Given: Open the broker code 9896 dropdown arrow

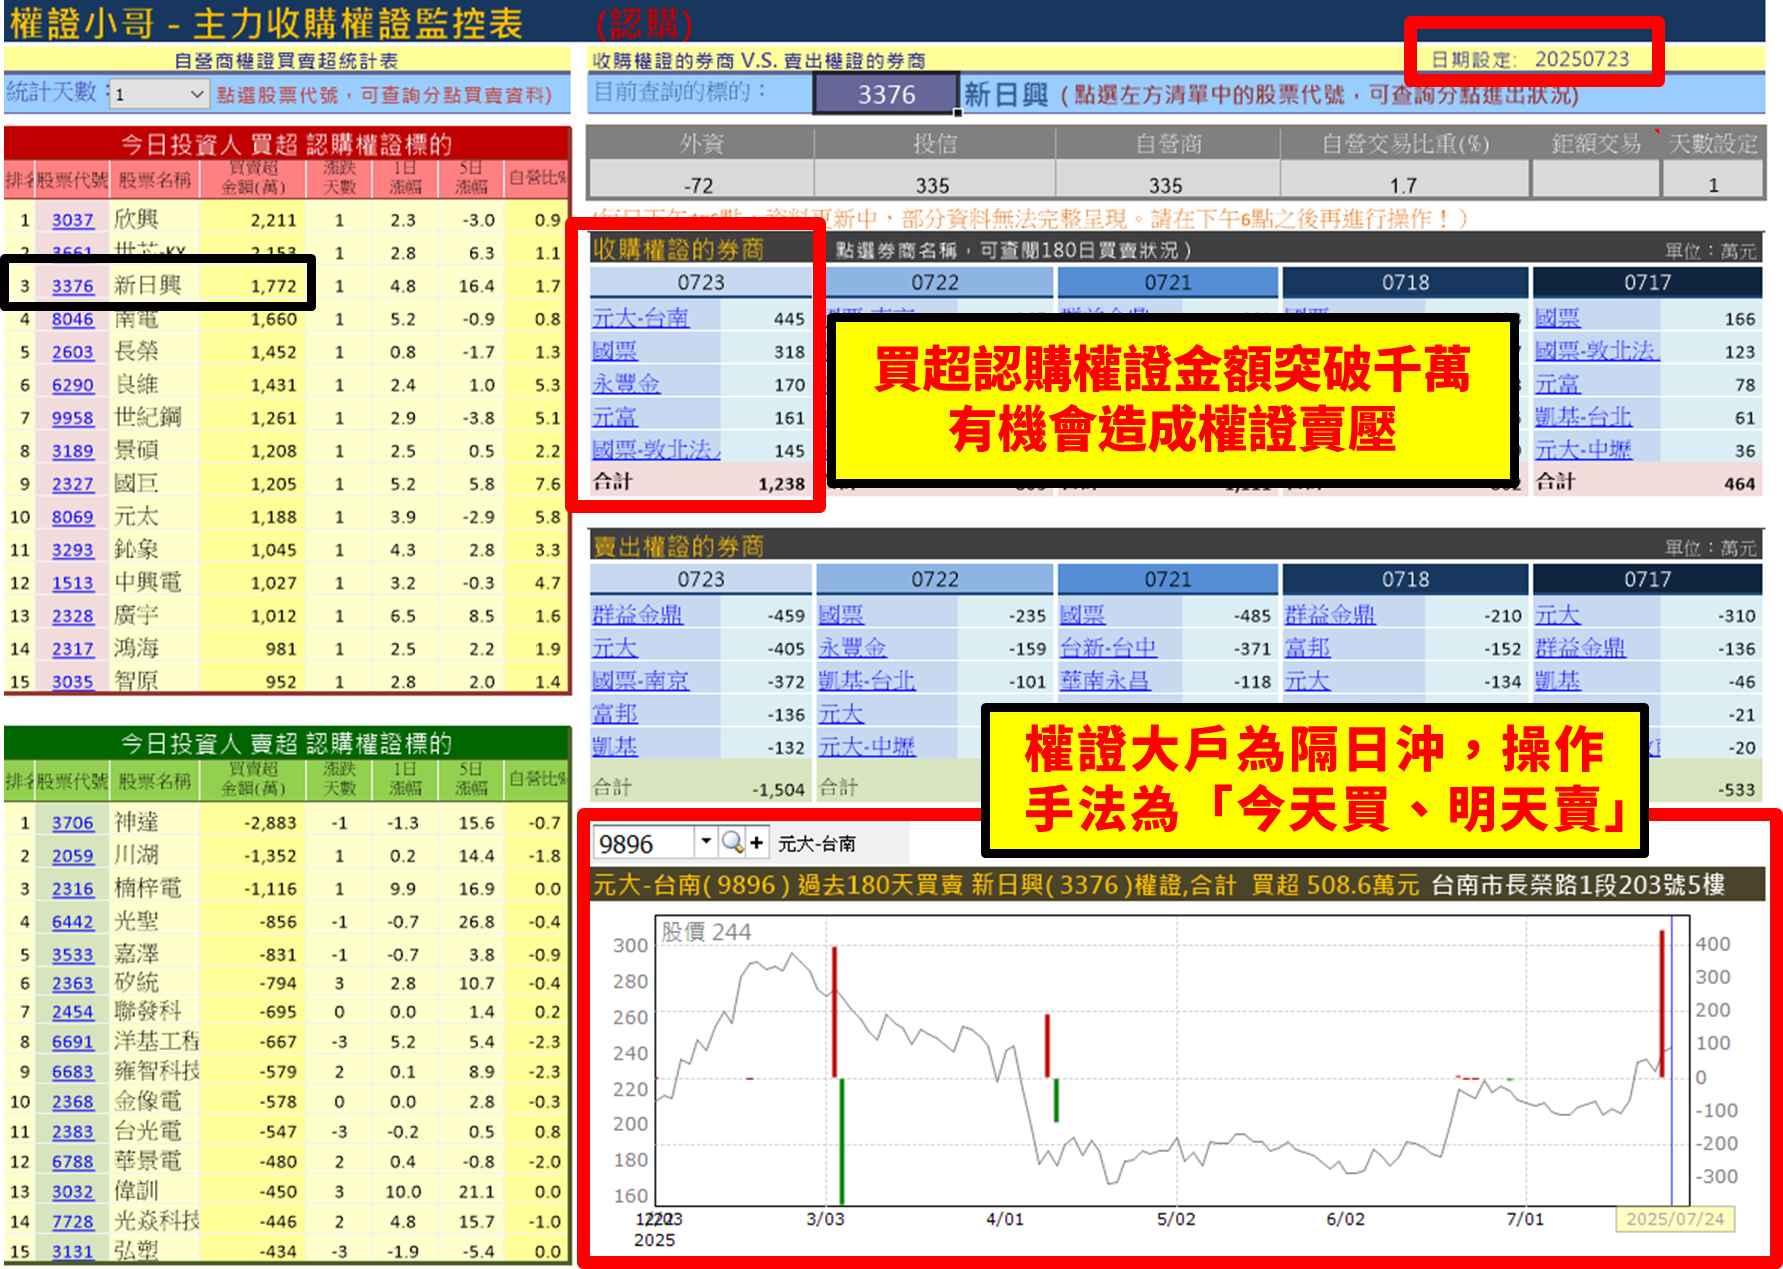Looking at the screenshot, I should point(706,842).
